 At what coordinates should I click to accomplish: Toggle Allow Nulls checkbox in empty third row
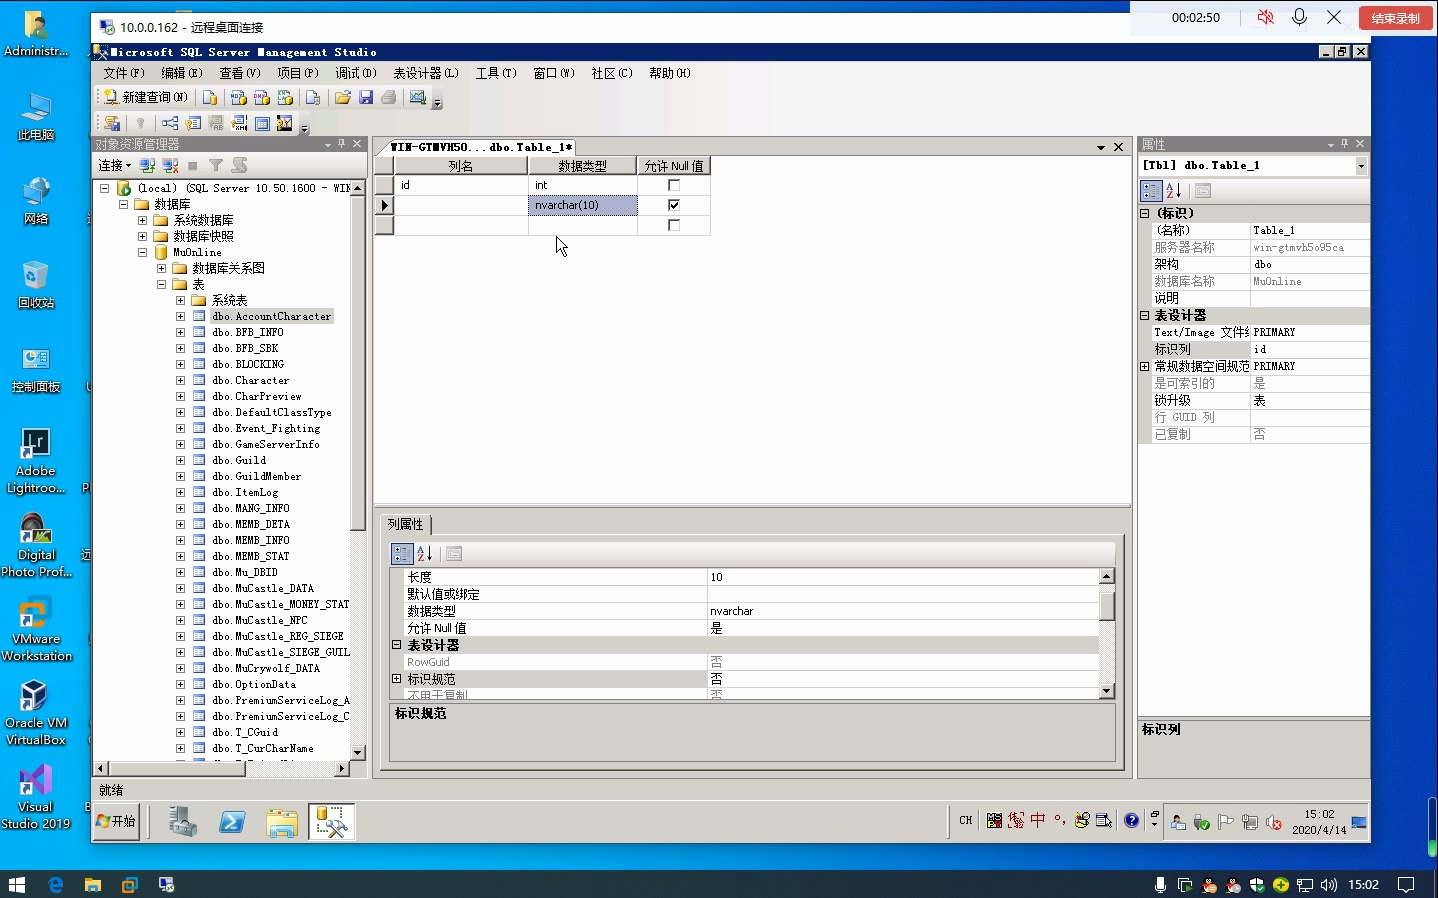coord(674,225)
